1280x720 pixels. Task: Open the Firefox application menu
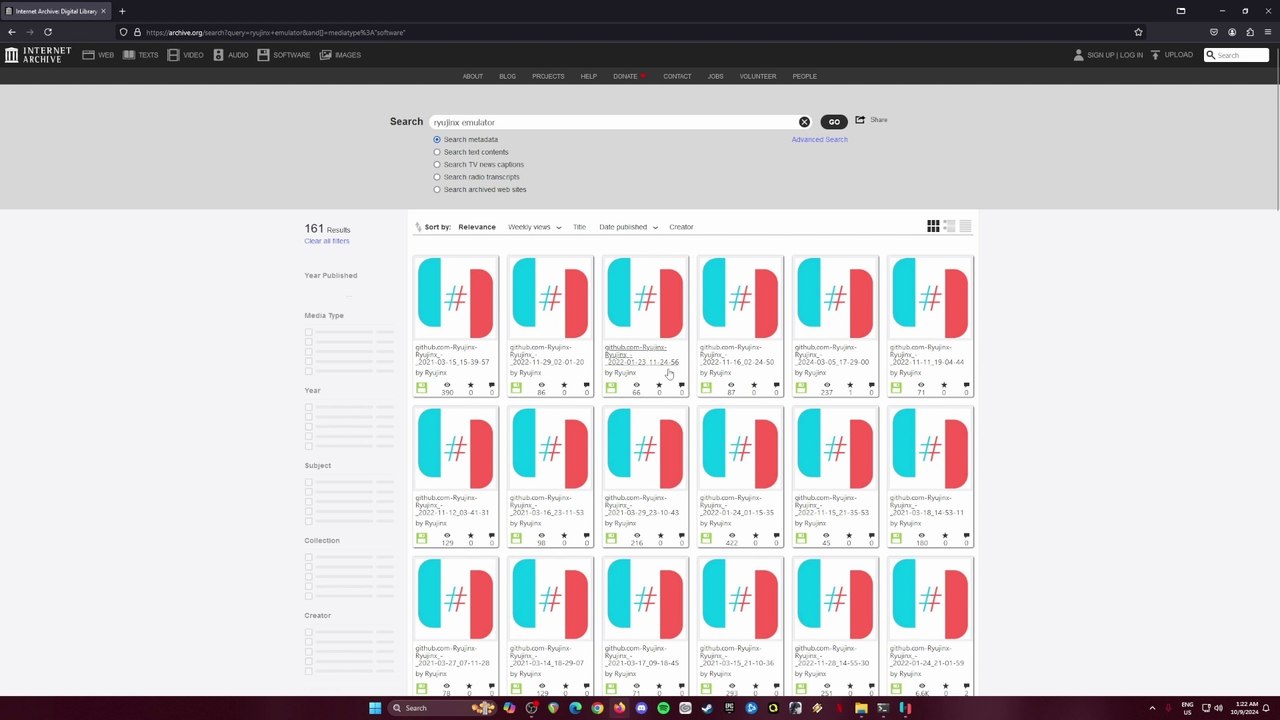(x=1268, y=32)
